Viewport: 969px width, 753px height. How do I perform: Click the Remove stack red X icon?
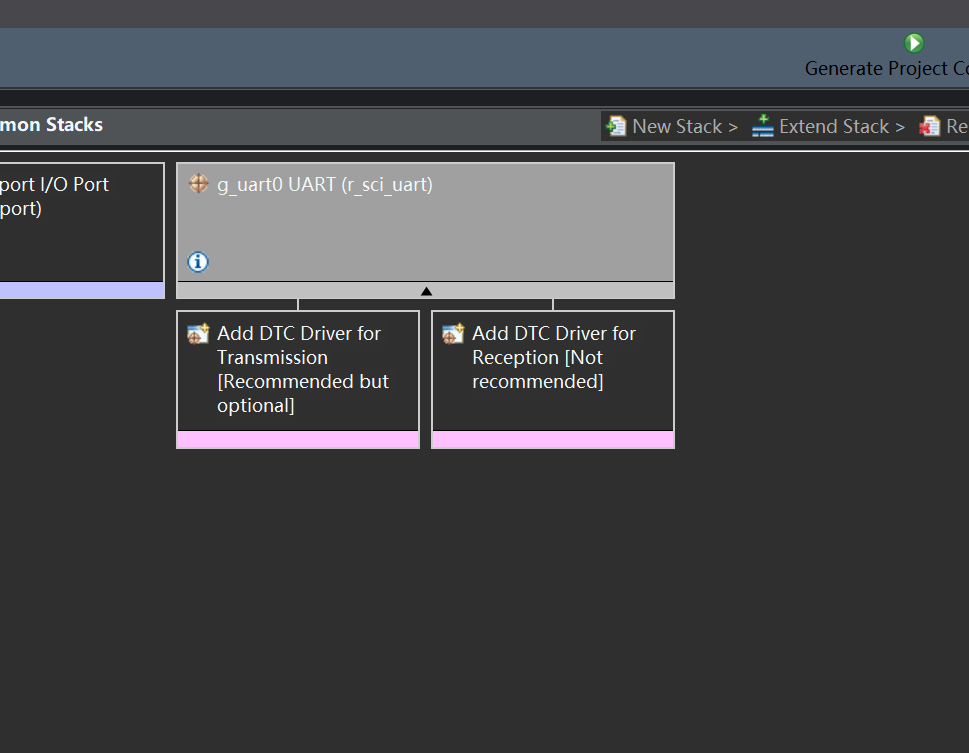click(929, 126)
